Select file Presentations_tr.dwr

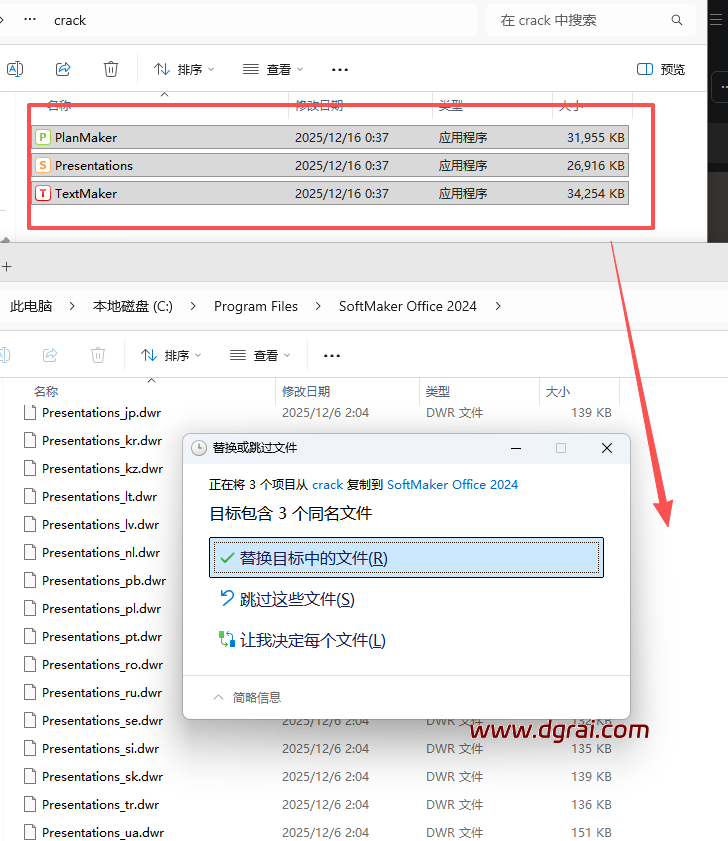[x=100, y=804]
